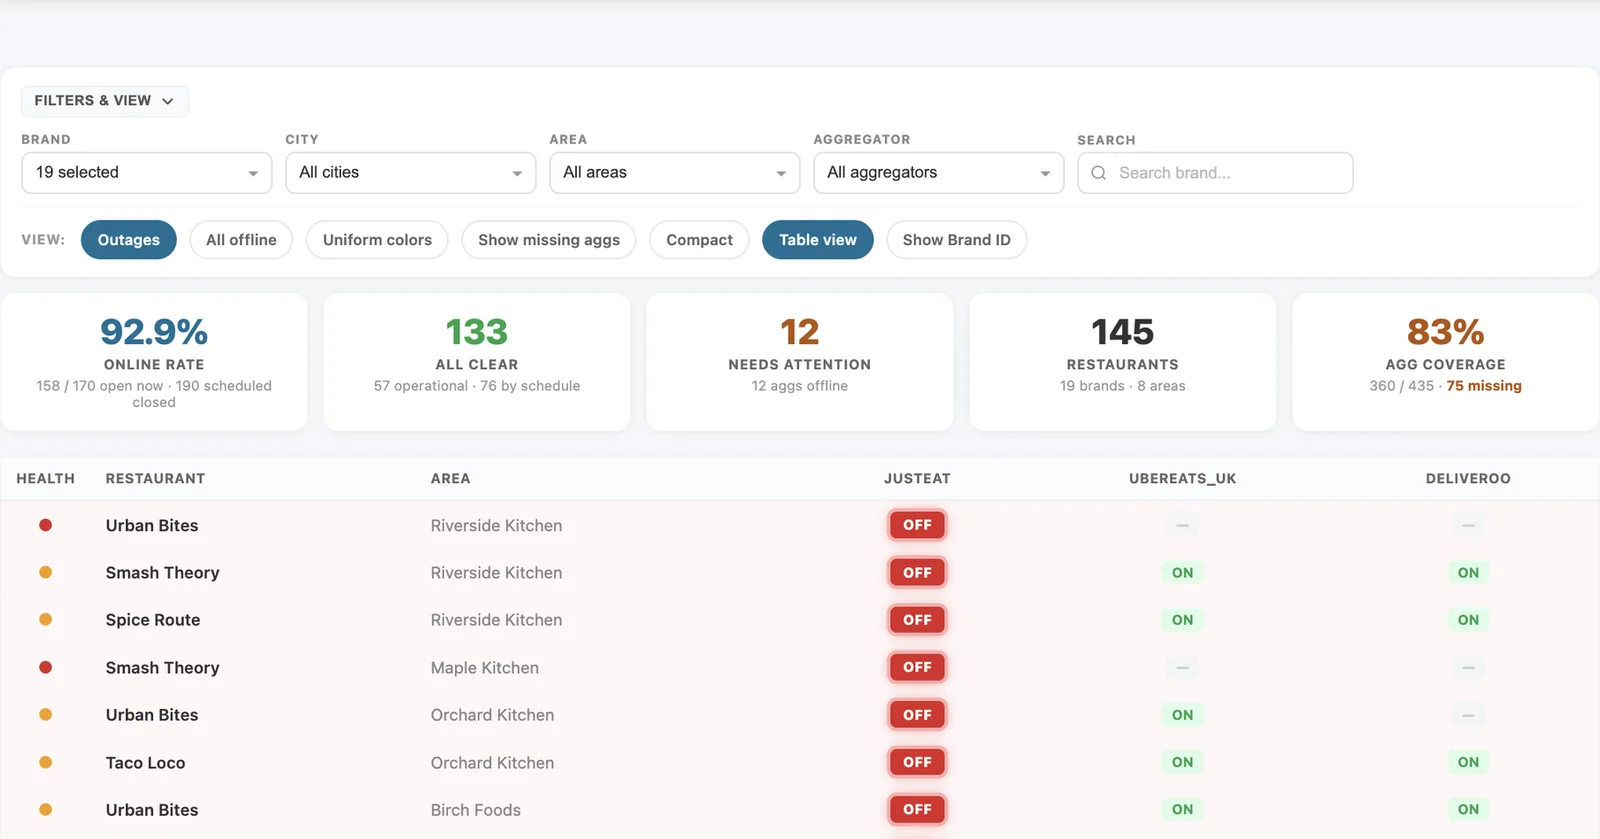
Task: Open the Area dropdown showing All areas
Action: click(675, 173)
